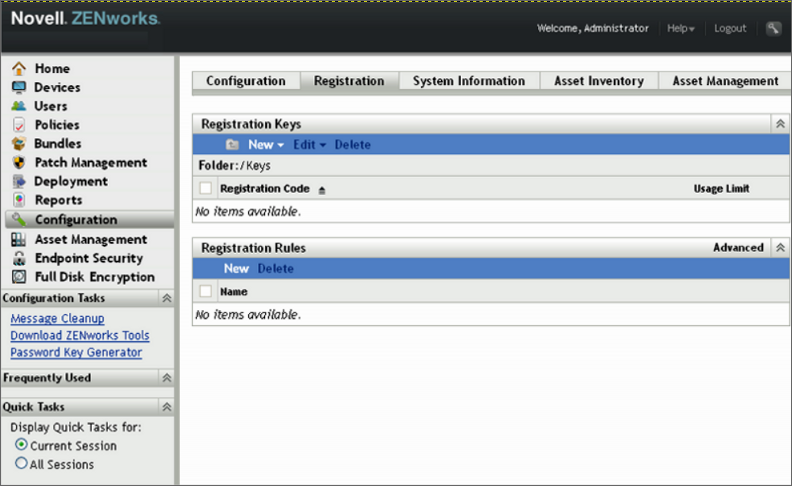The height and width of the screenshot is (486, 792).
Task: Click the Devices monitor icon
Action: tap(19, 87)
